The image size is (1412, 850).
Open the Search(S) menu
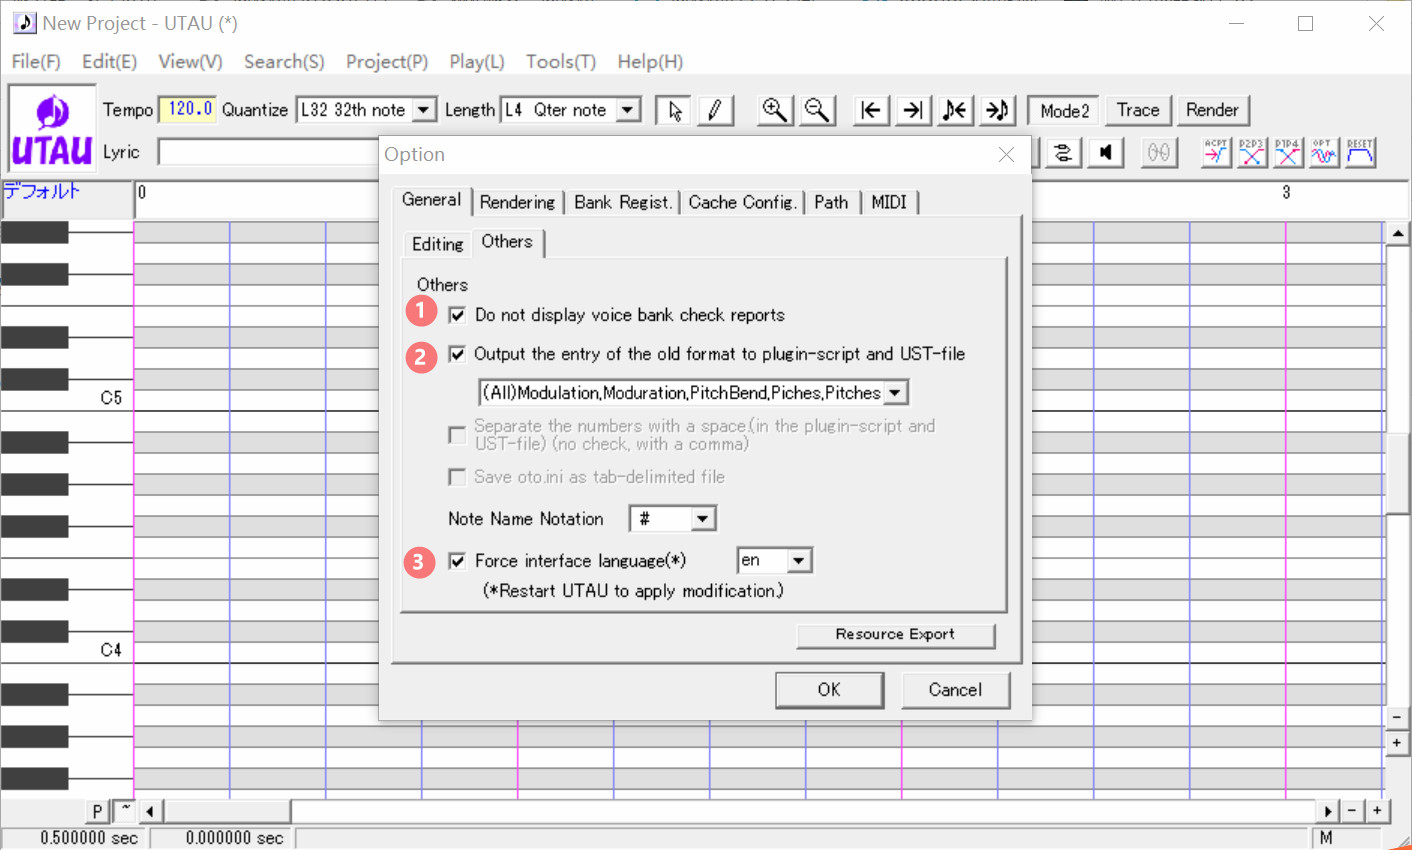(284, 62)
